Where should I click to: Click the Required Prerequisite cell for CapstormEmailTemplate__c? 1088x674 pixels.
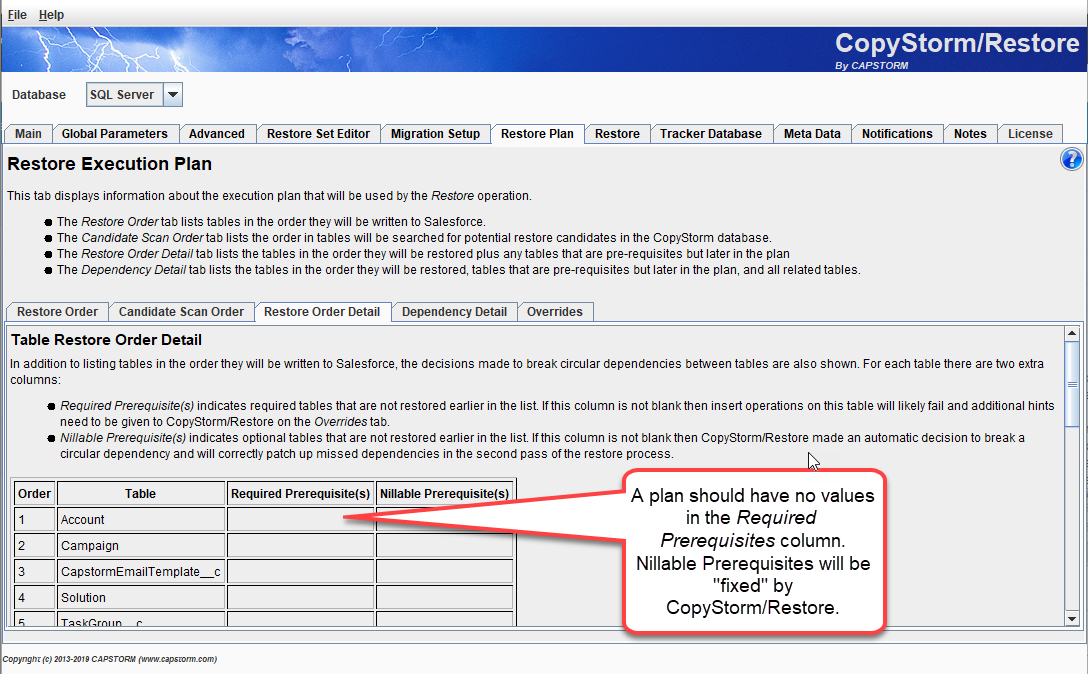300,572
